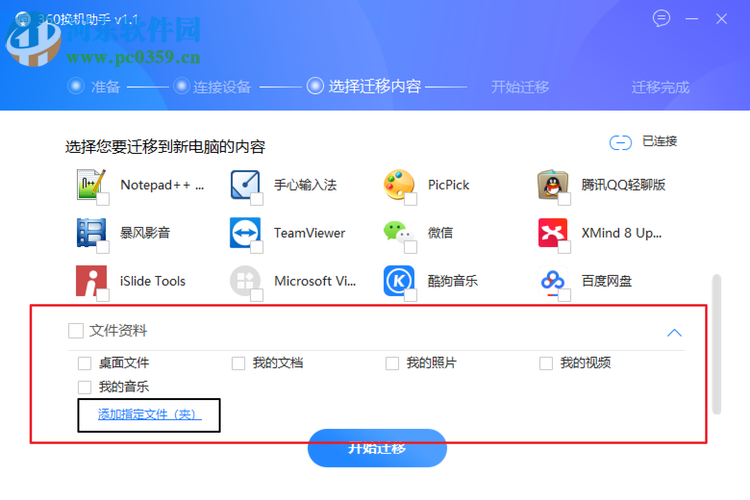The image size is (750, 500).
Task: Check the 桌面文件 checkbox
Action: [x=85, y=363]
